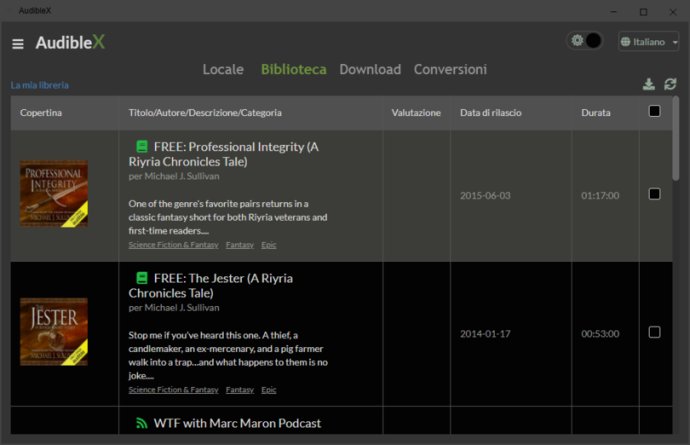Switch to the Biblioteca tab
The height and width of the screenshot is (445, 690).
294,70
